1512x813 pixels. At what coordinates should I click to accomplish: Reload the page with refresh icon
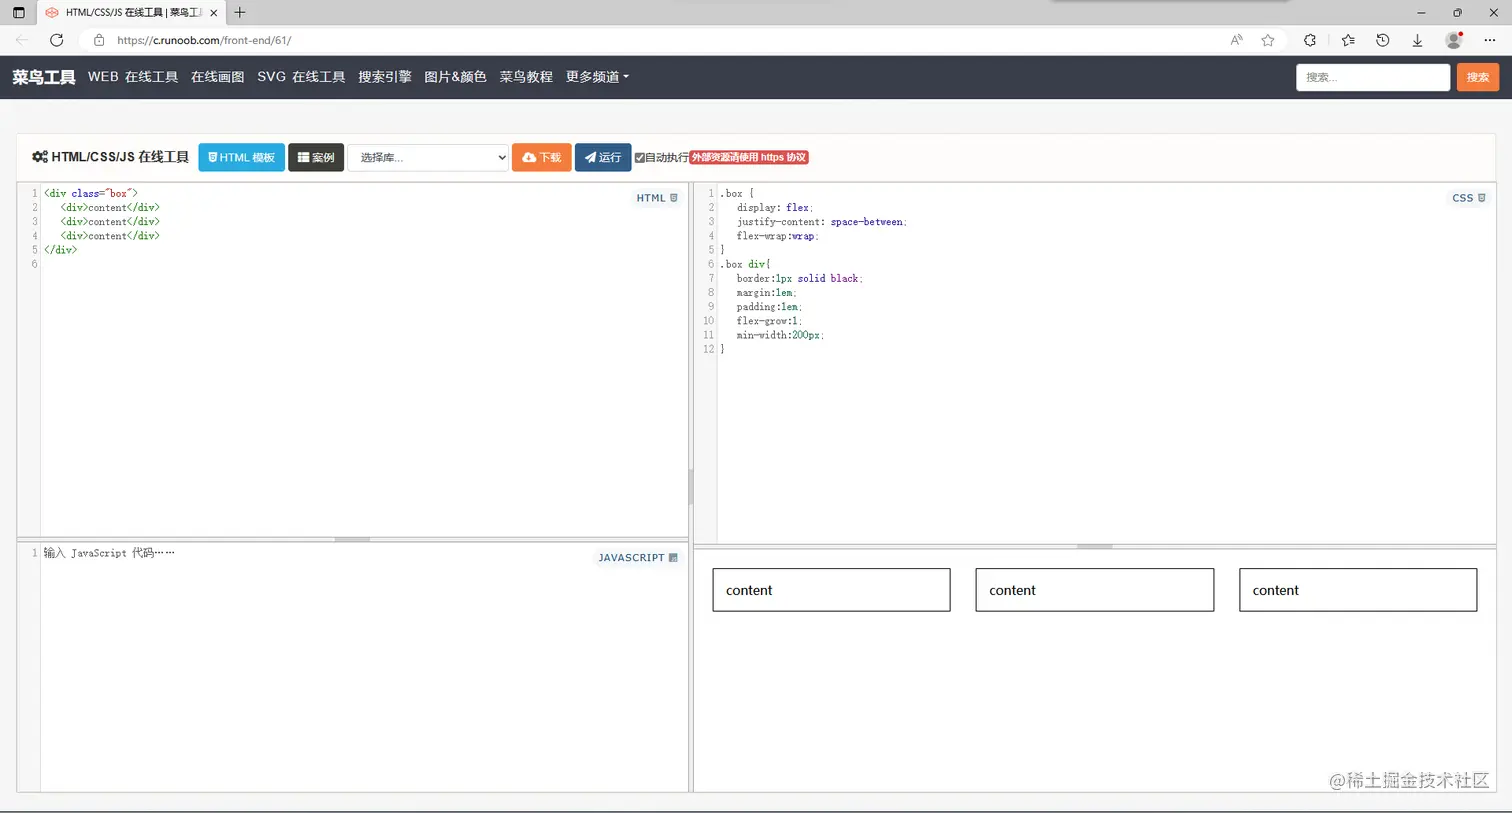[x=57, y=40]
